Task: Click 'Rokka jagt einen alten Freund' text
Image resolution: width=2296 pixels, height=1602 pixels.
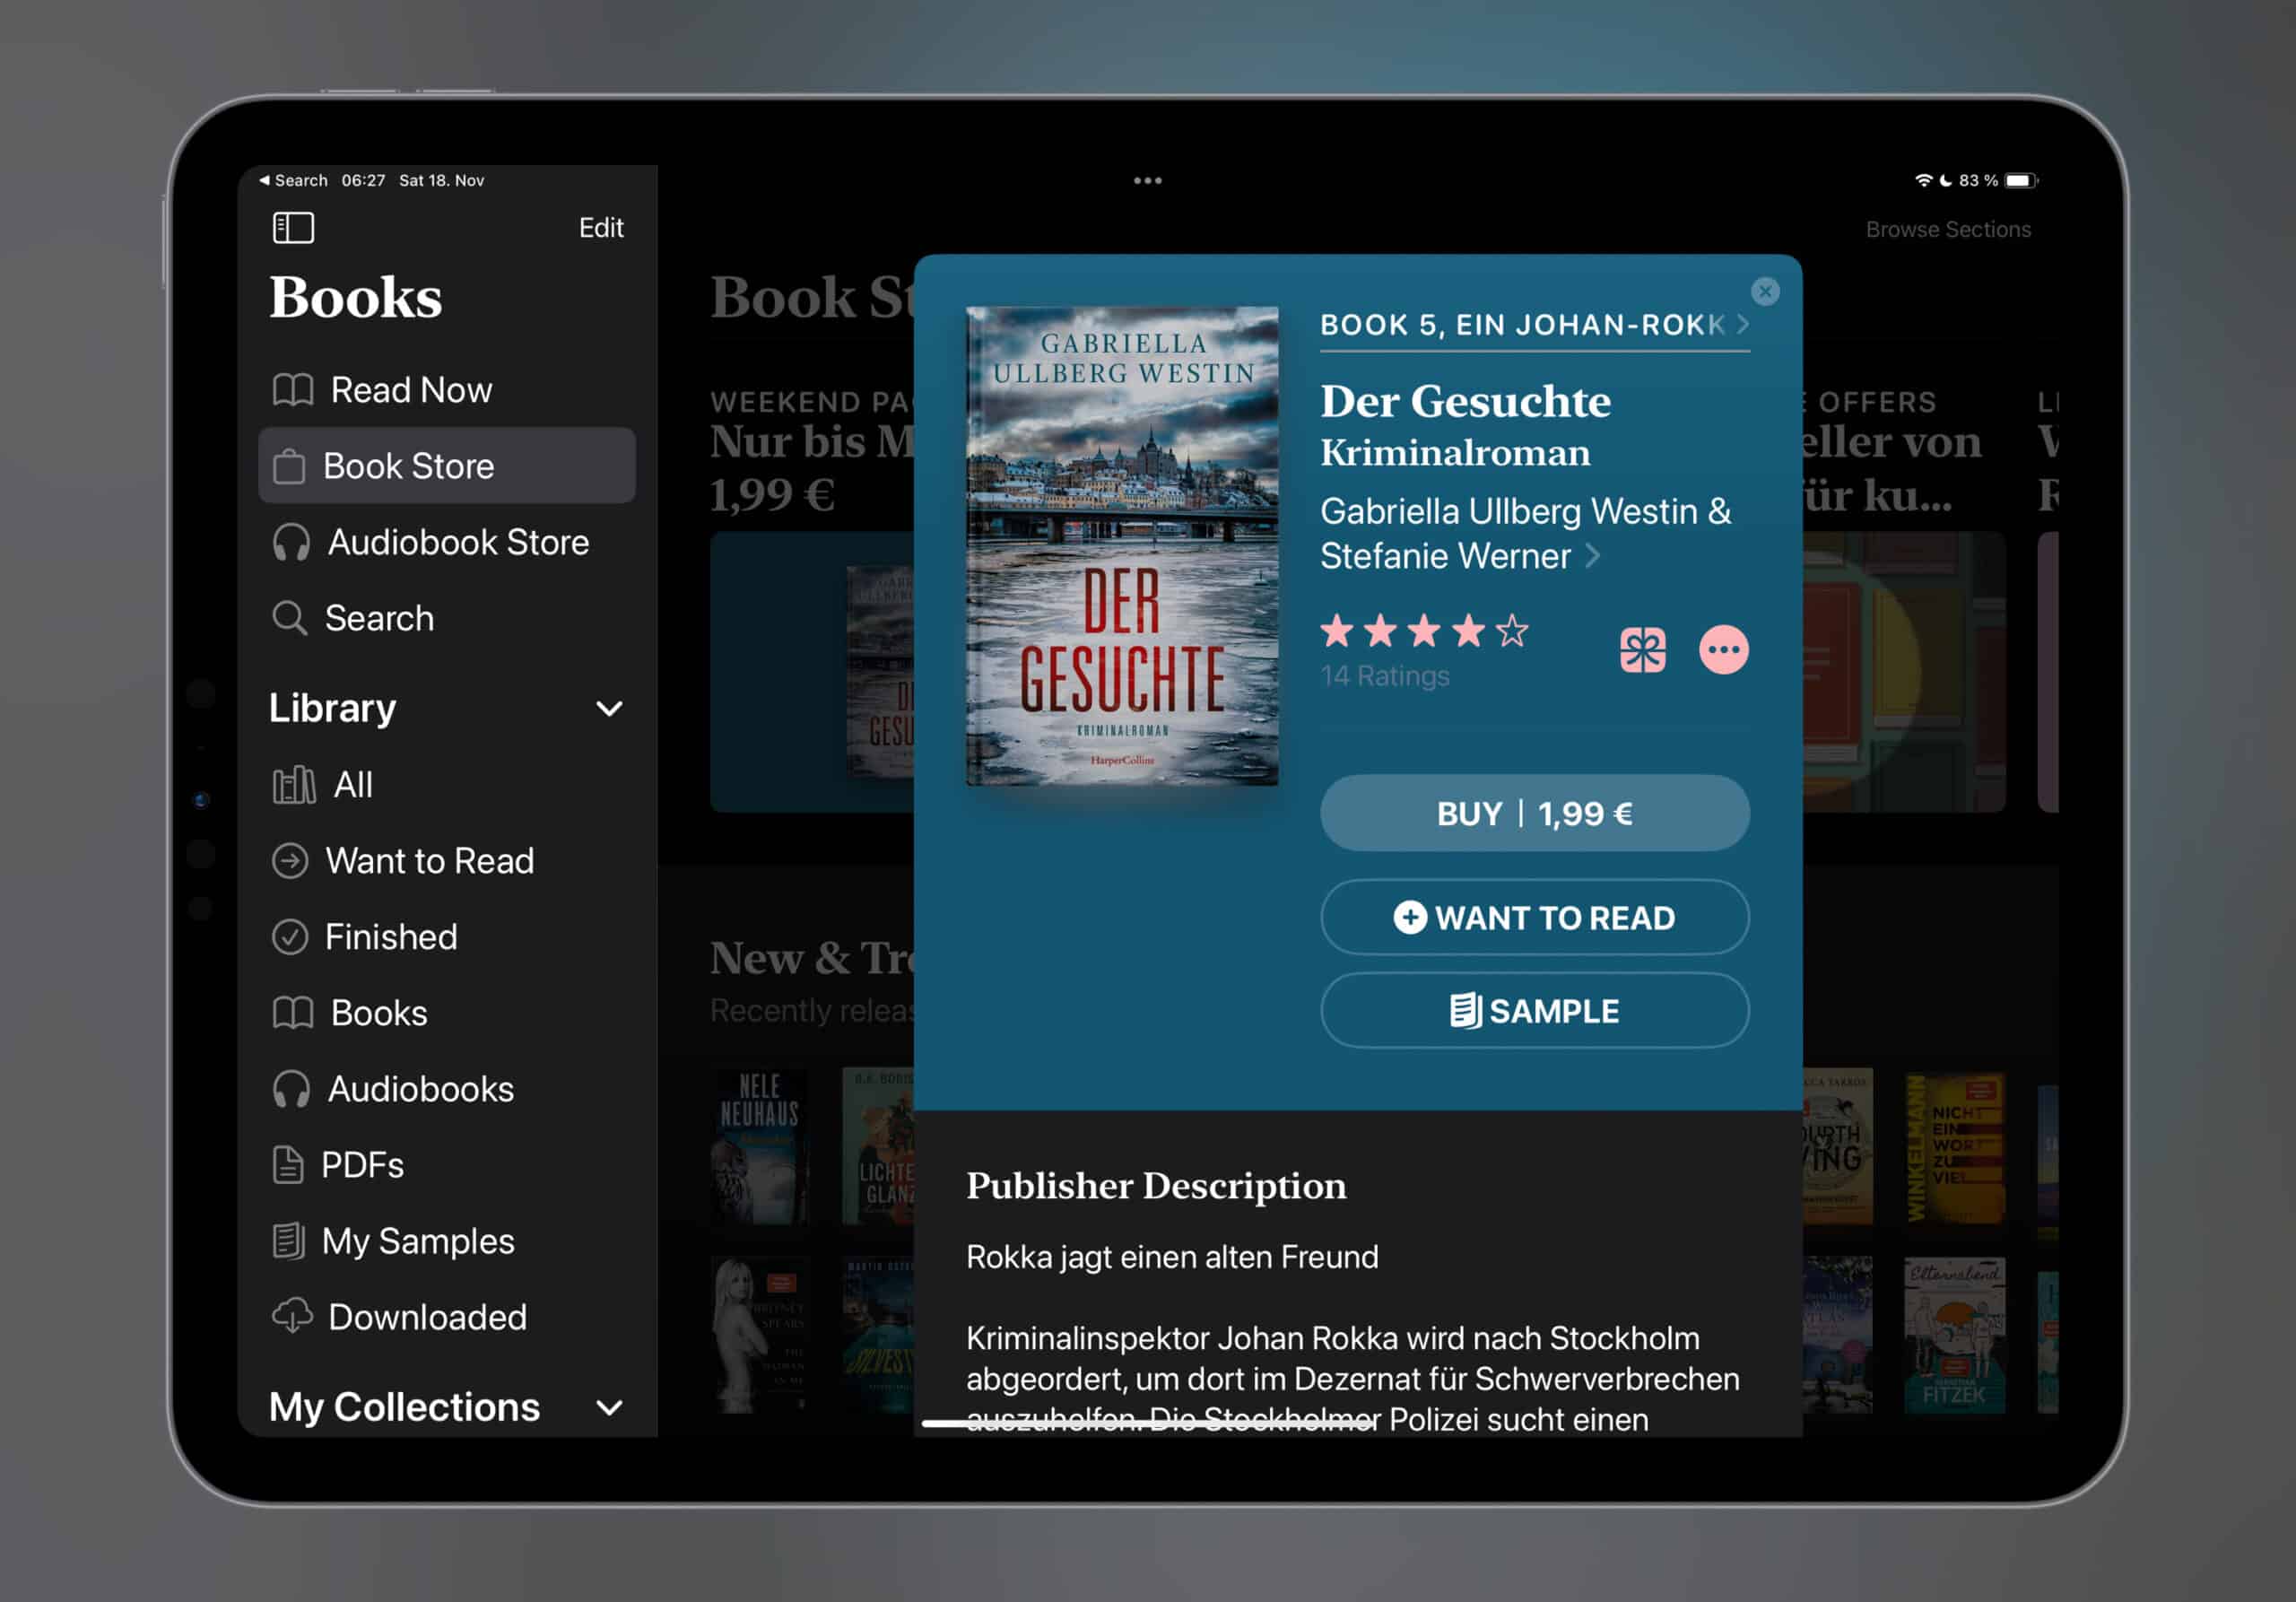Action: coord(1172,1257)
